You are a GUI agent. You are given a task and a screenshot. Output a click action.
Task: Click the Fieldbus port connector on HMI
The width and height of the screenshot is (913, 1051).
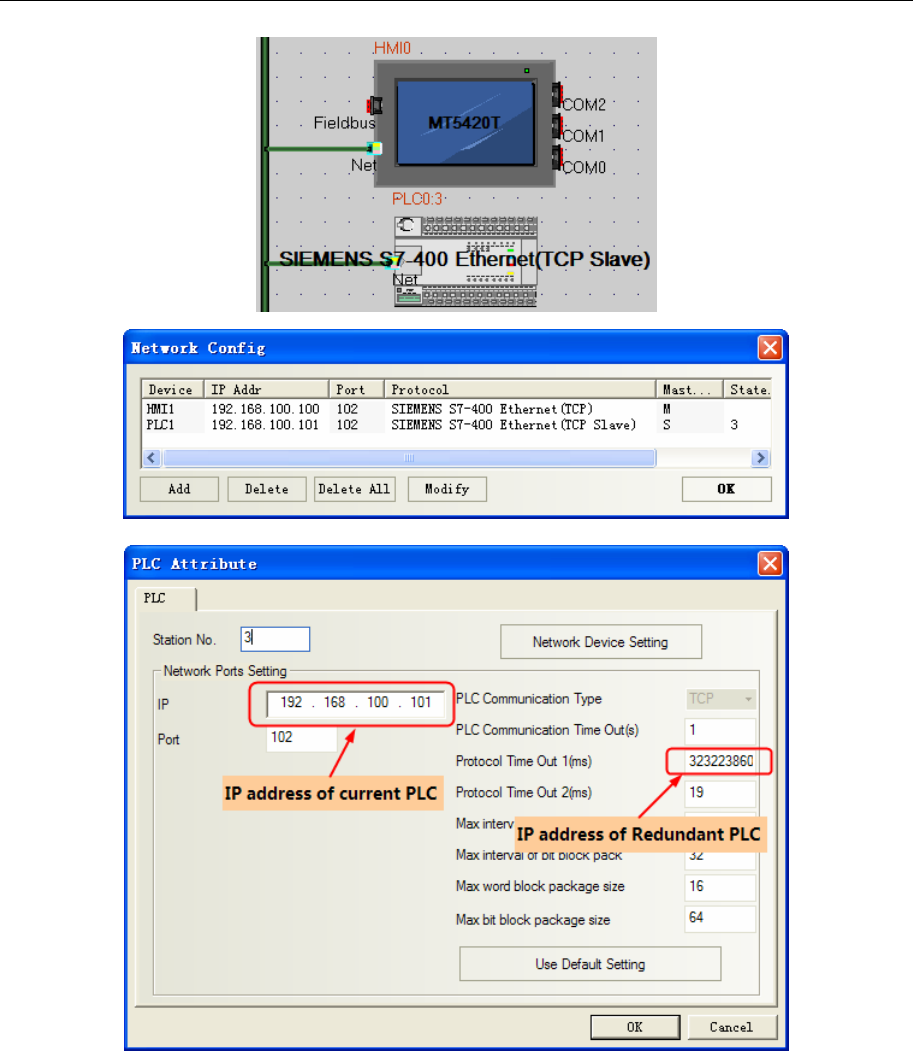coord(375,105)
